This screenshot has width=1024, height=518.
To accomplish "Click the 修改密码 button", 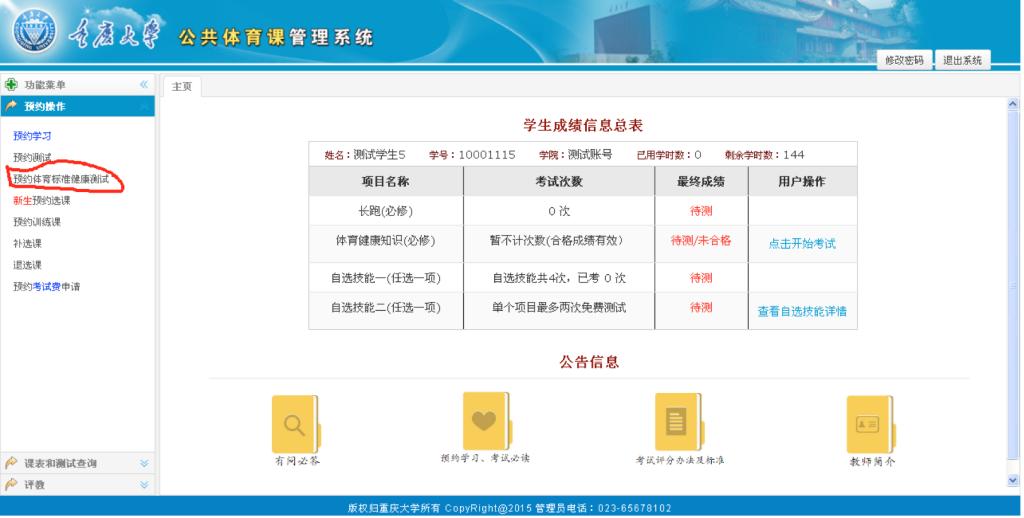I will pos(904,60).
